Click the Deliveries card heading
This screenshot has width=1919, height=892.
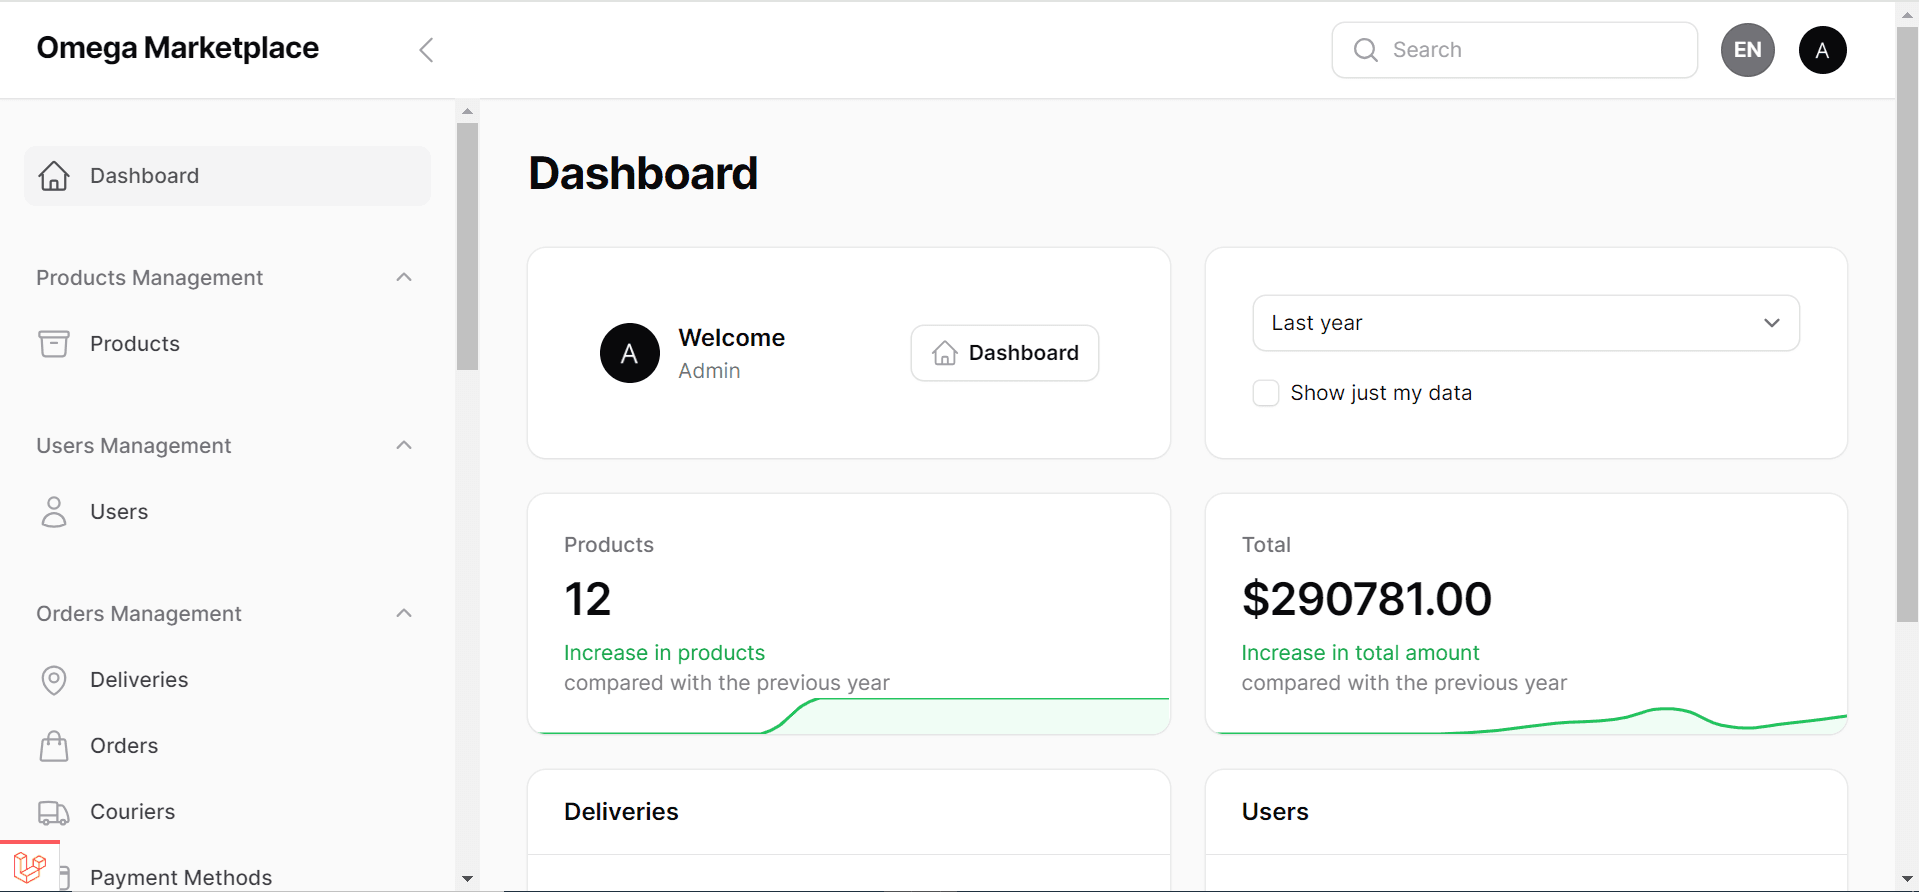[621, 812]
